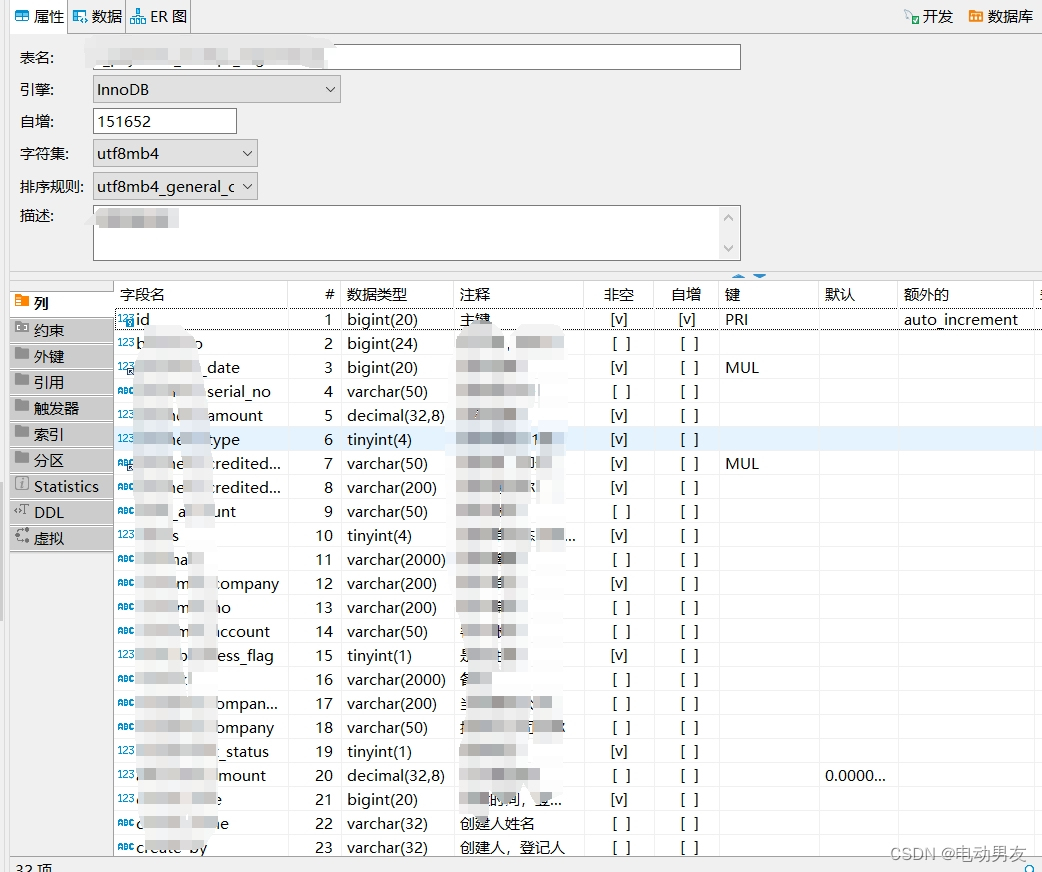
Task: Click the 额外的 column header
Action: coord(965,294)
